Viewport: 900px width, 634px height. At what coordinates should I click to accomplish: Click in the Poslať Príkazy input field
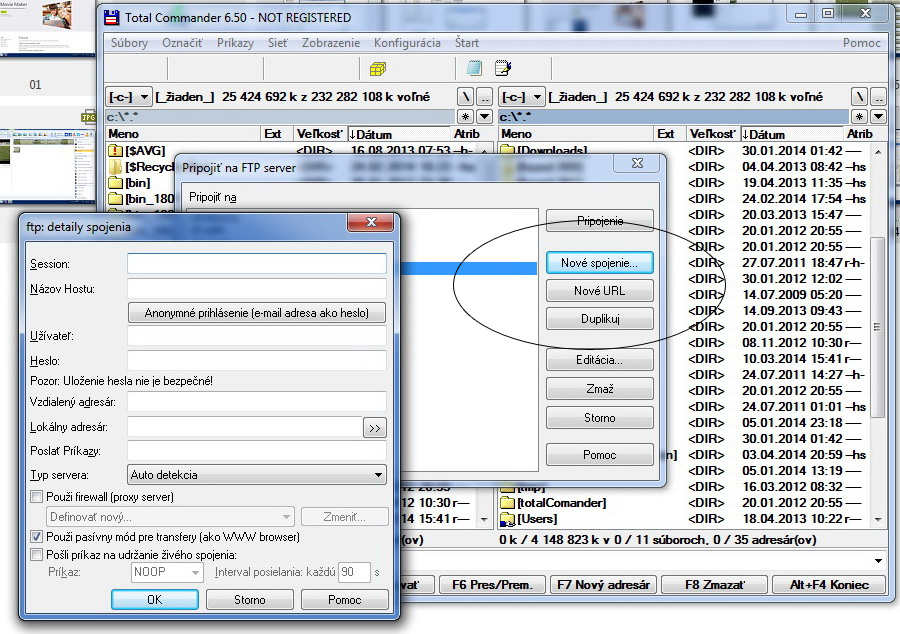click(257, 450)
